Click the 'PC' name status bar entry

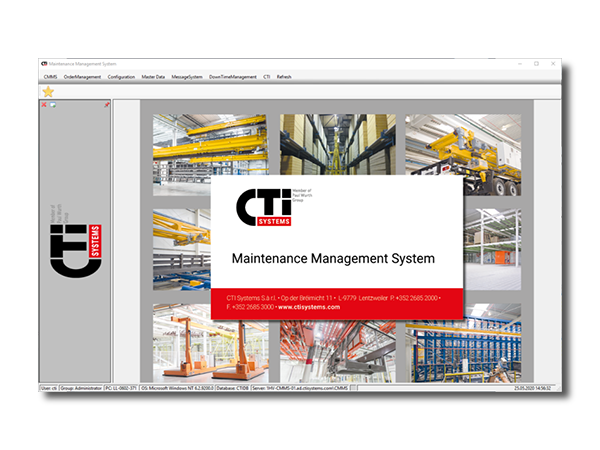coord(121,388)
